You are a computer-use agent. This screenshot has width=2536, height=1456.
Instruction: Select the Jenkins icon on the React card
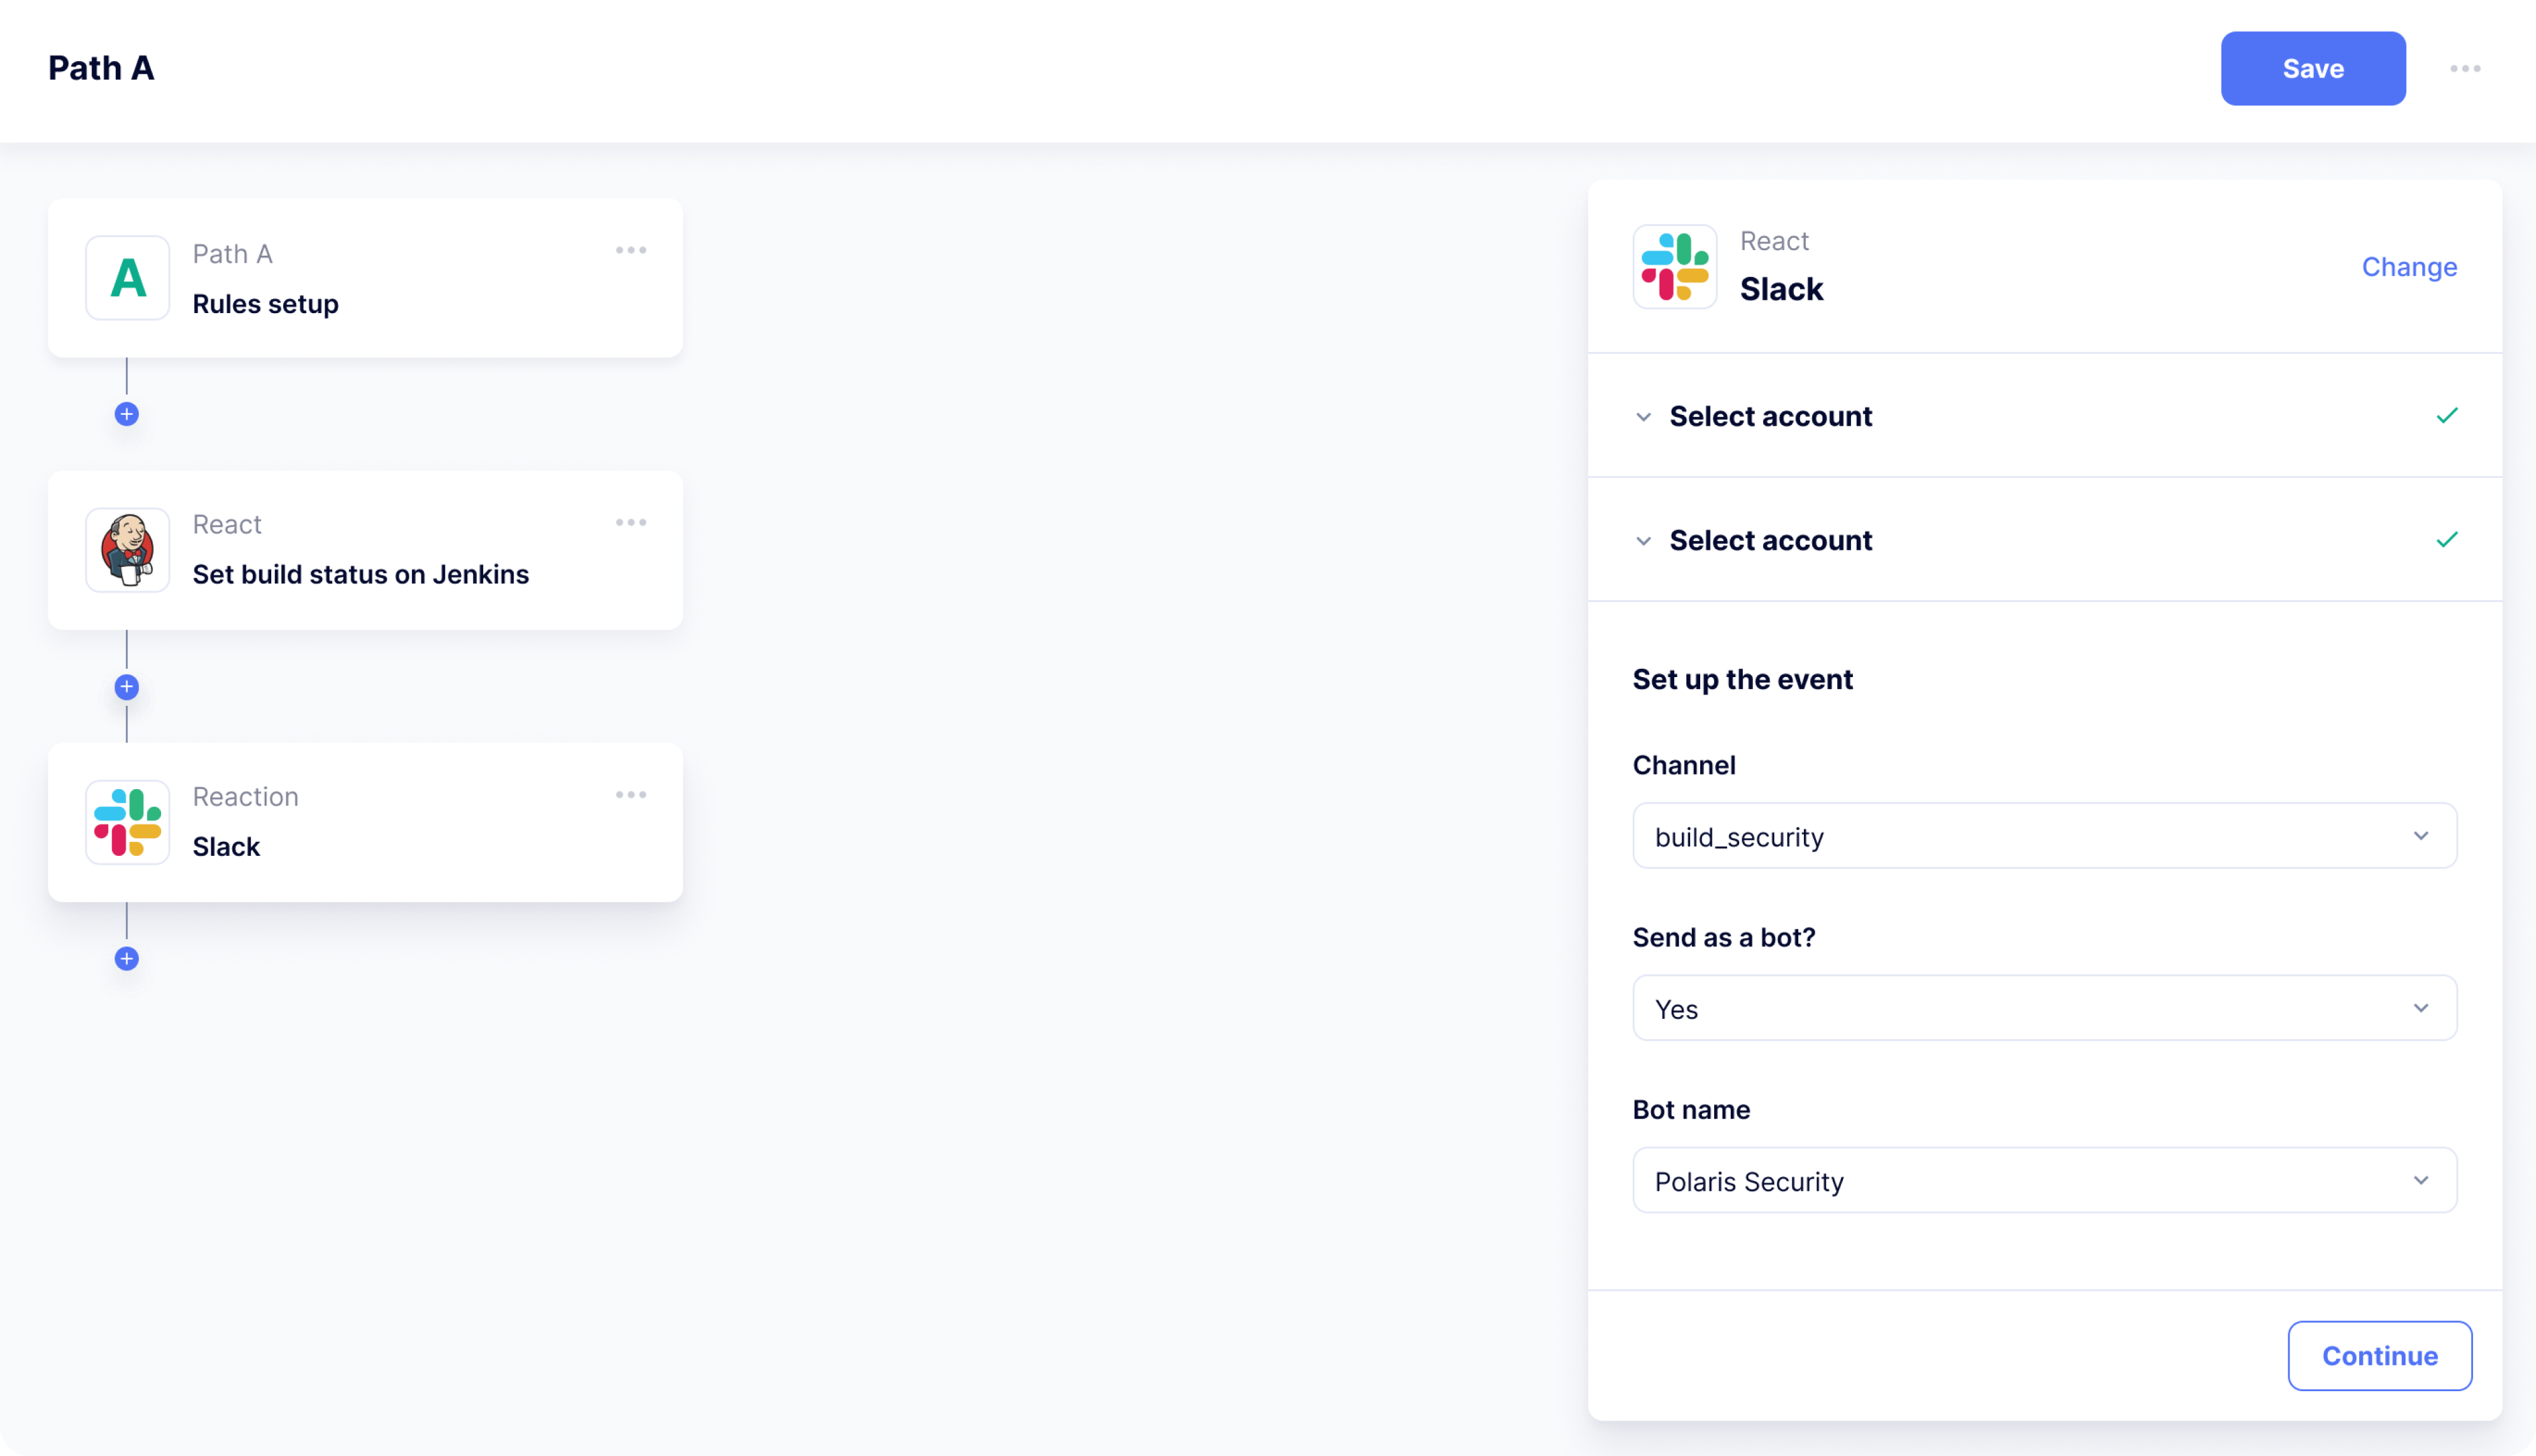(x=127, y=549)
